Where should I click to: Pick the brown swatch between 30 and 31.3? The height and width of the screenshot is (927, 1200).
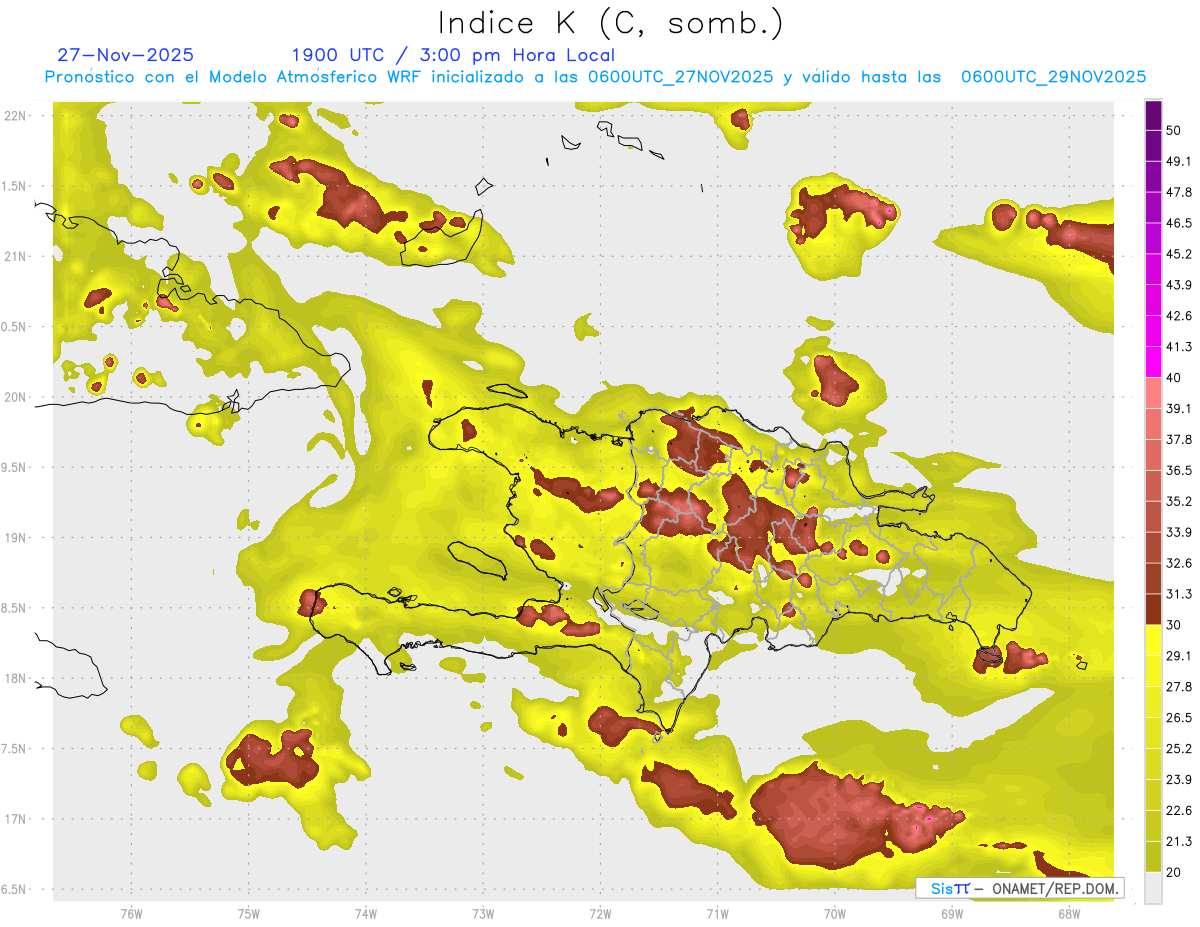(x=1153, y=609)
